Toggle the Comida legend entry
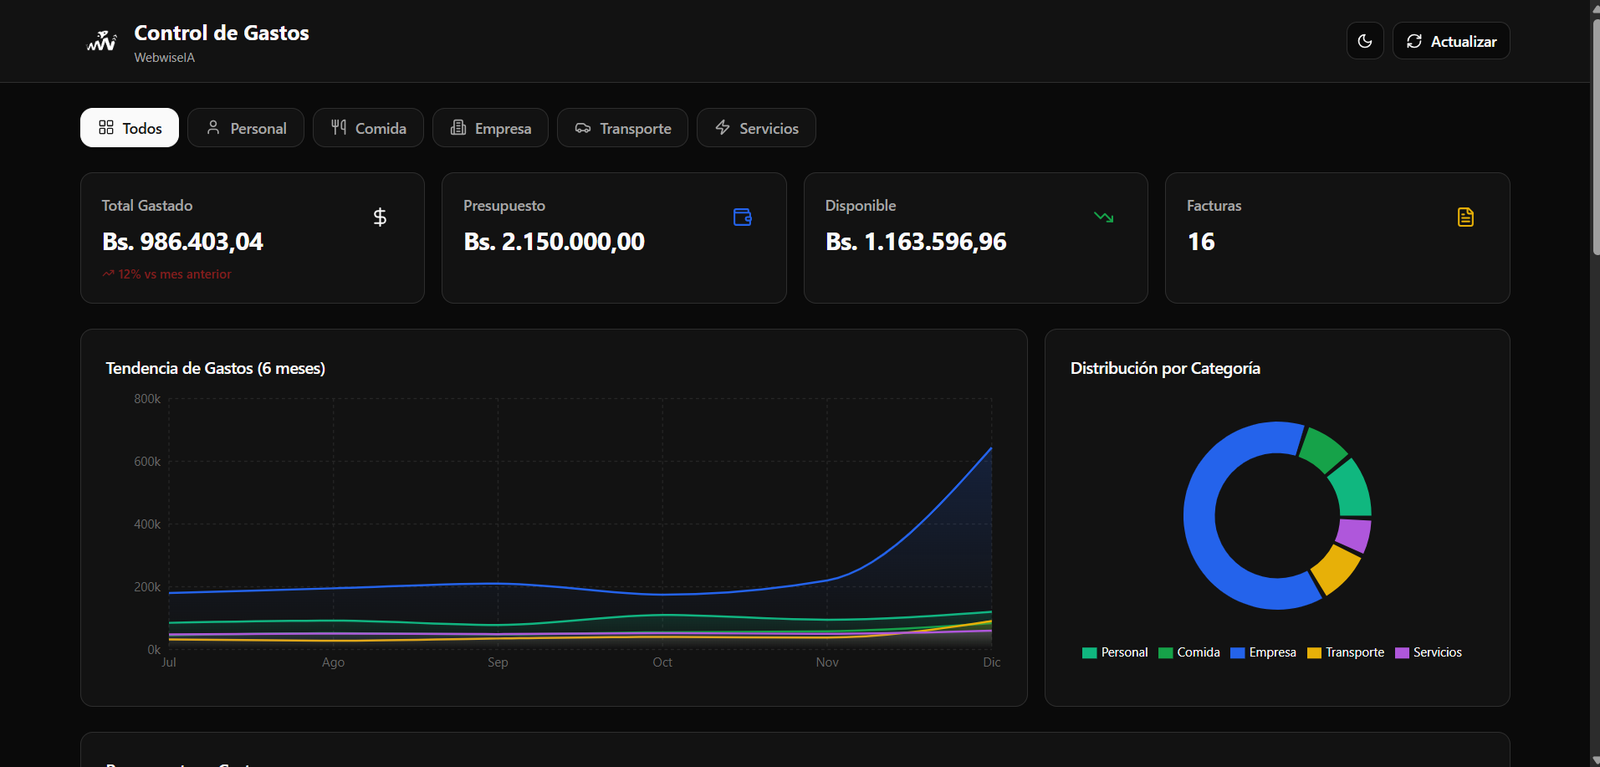 click(x=1189, y=653)
